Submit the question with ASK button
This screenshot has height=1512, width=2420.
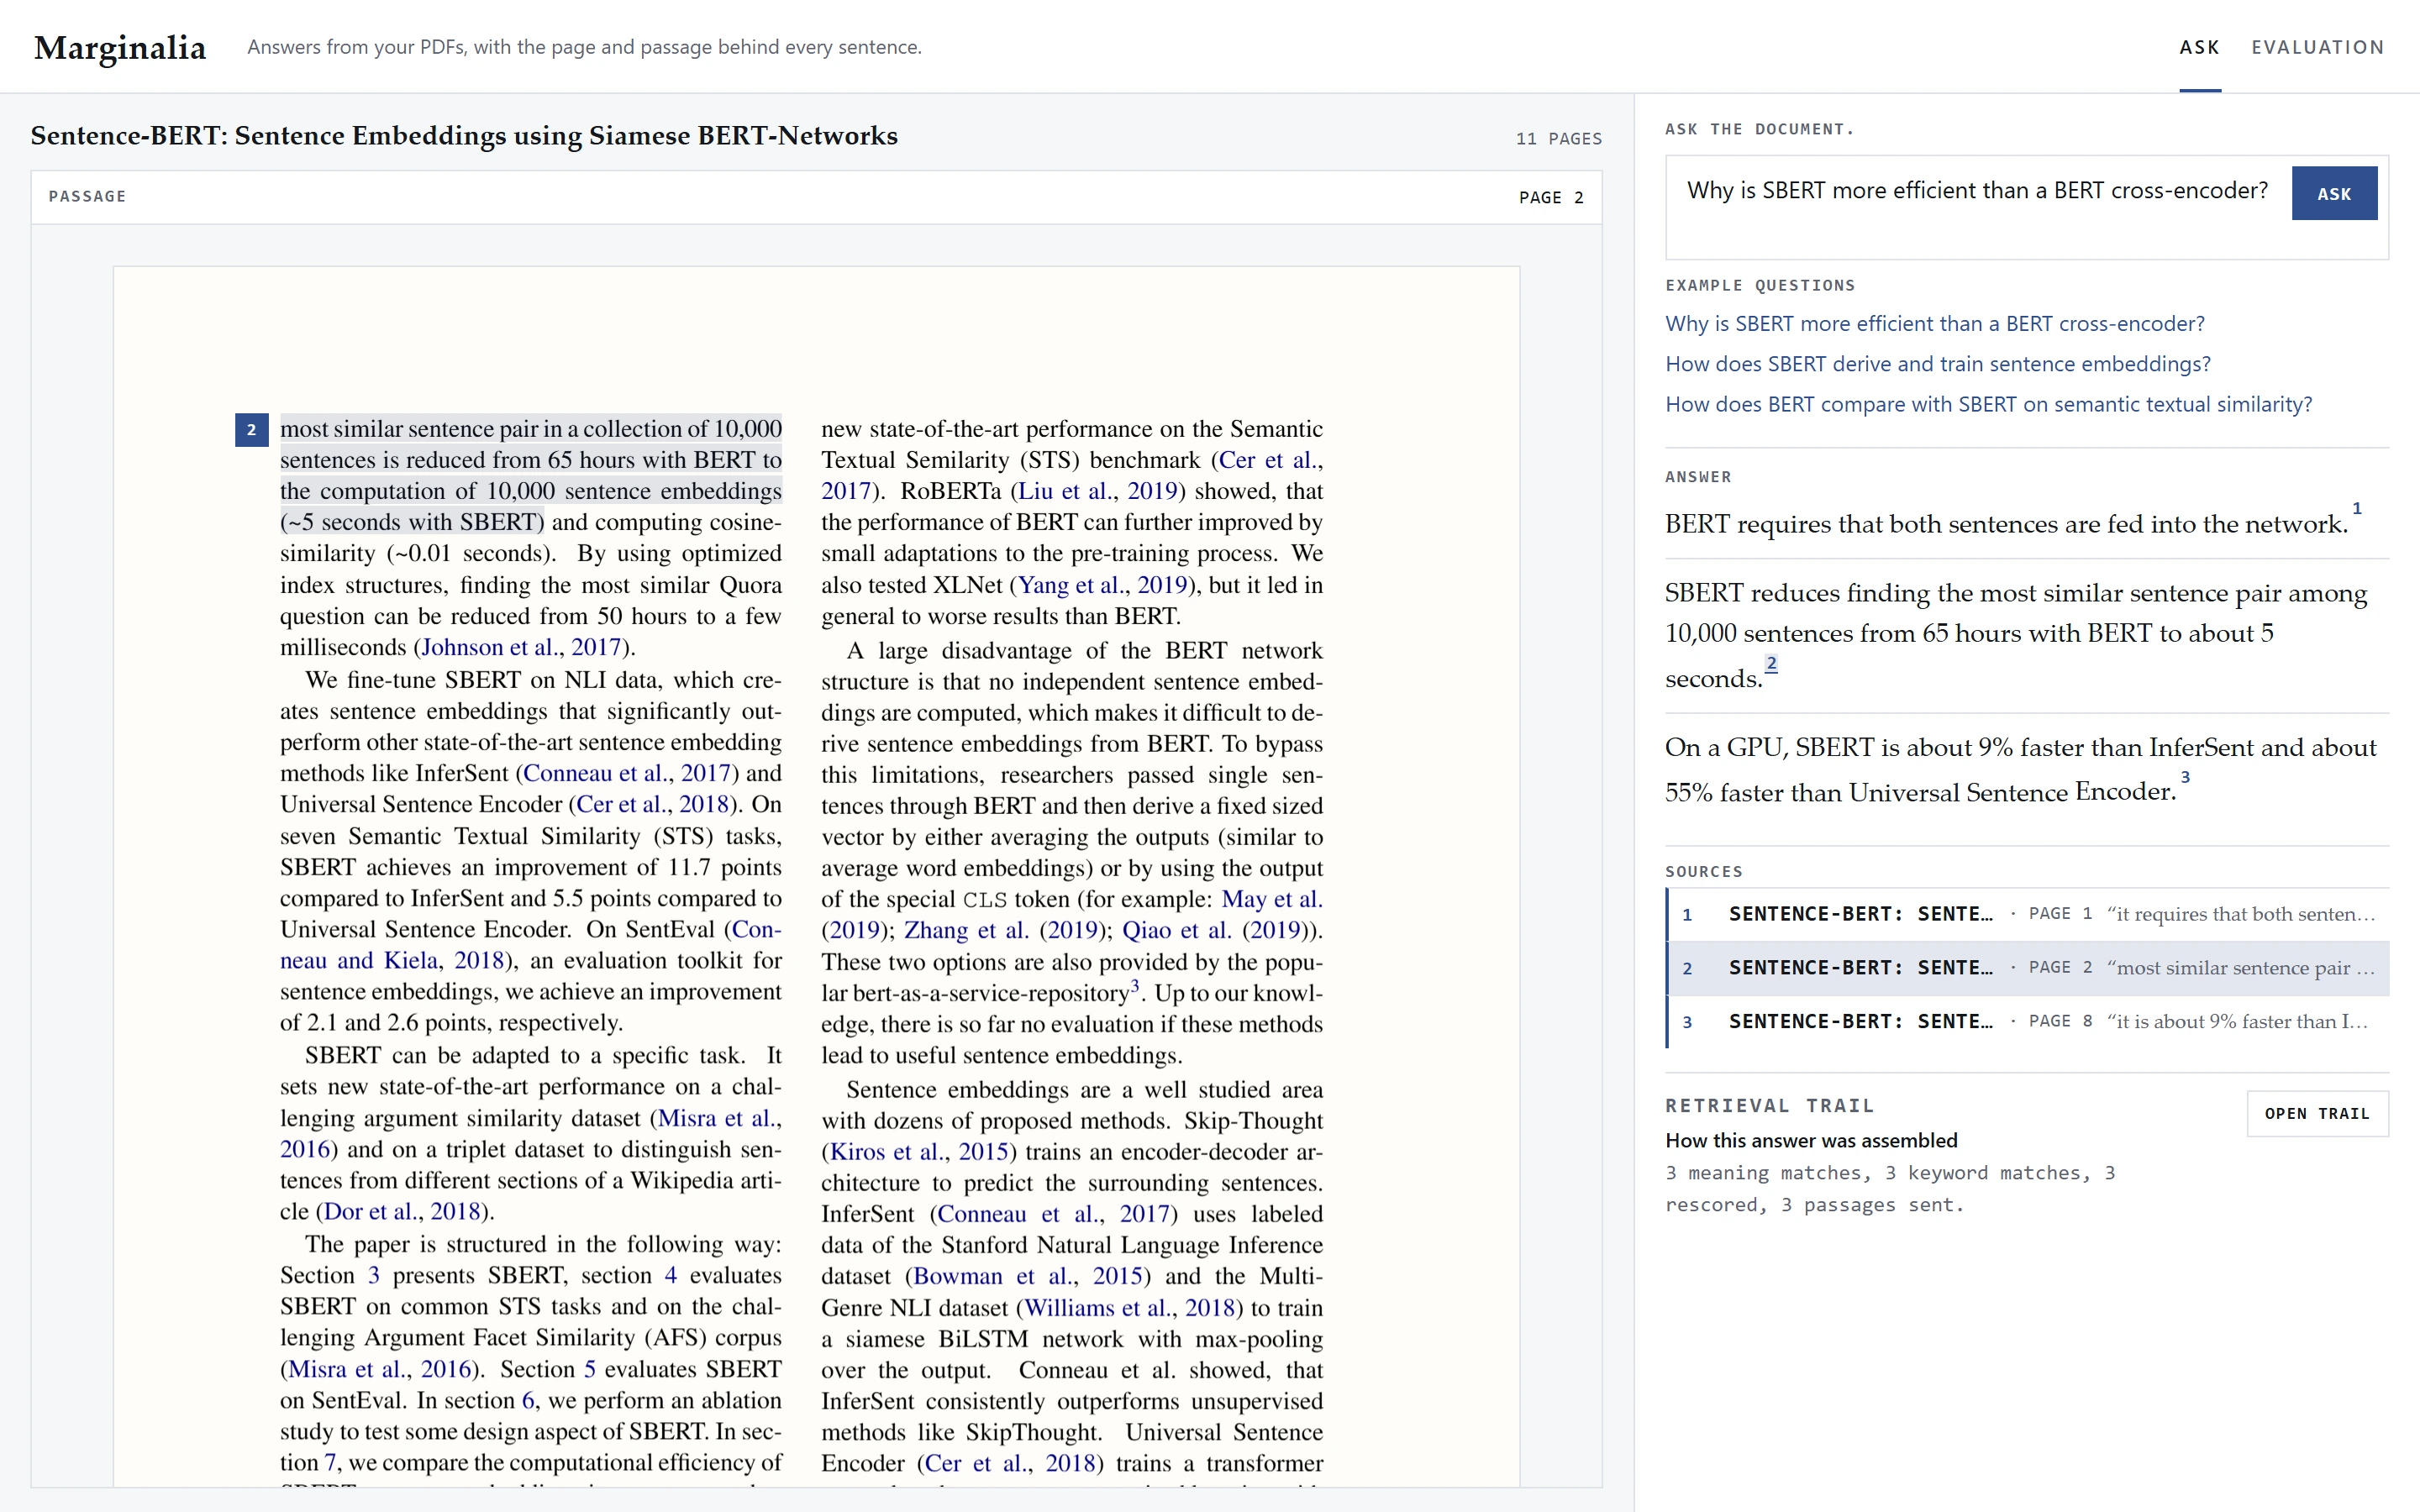click(x=2334, y=193)
